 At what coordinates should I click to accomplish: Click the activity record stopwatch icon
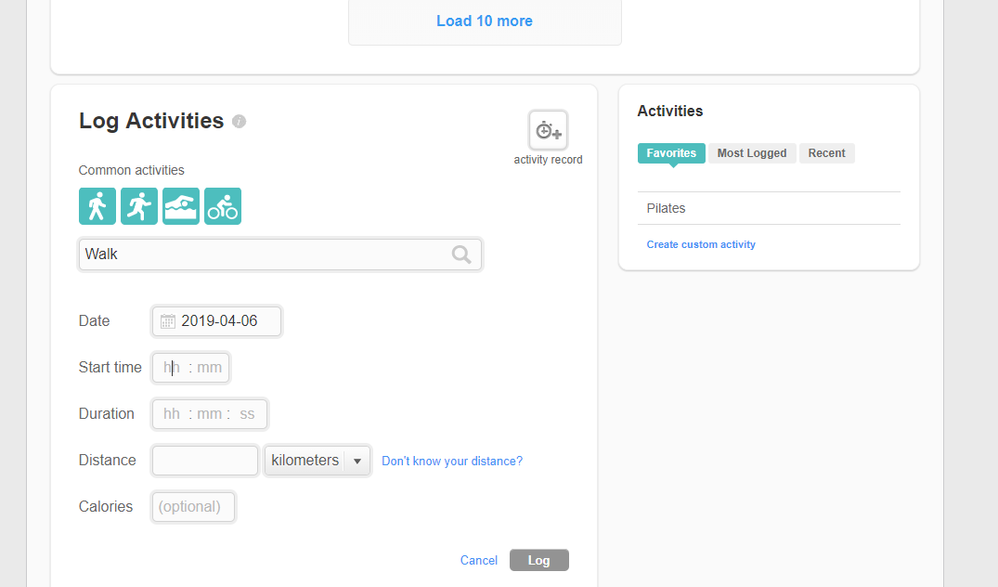[548, 130]
